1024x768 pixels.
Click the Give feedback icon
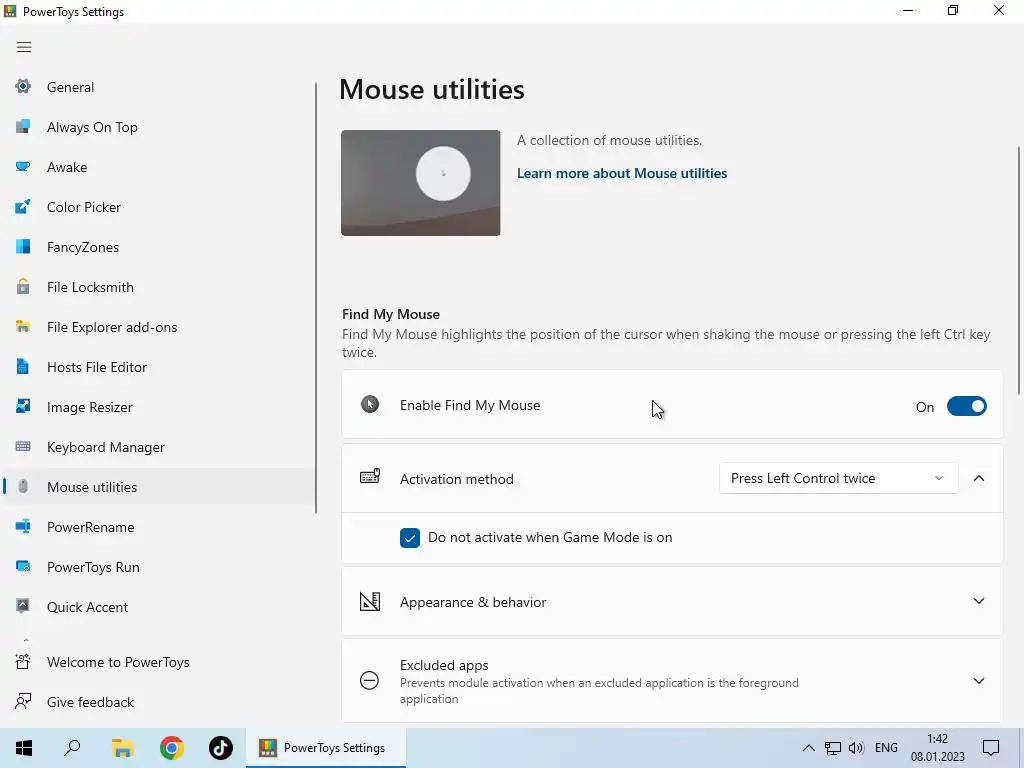pos(23,701)
